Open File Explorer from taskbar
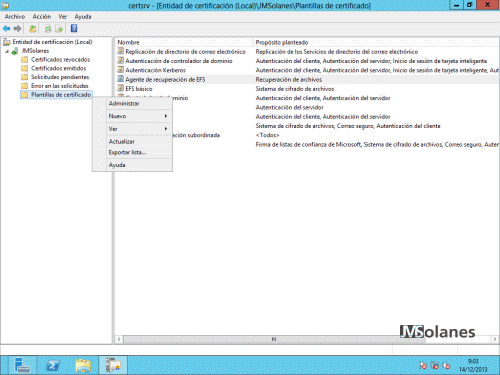The image size is (500, 375). tap(83, 365)
